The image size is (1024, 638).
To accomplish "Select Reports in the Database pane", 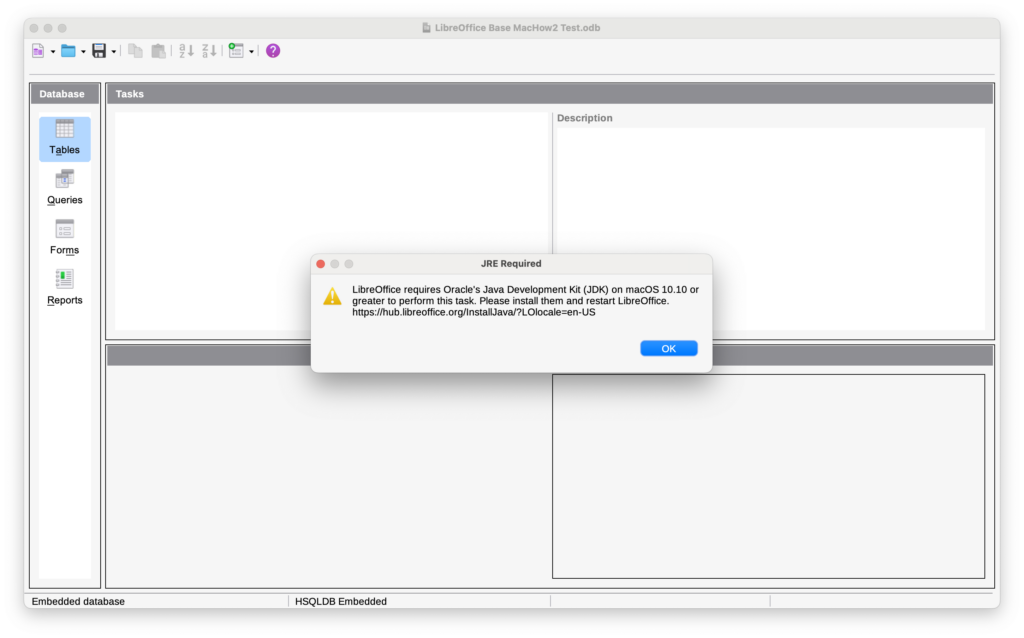I will 65,288.
